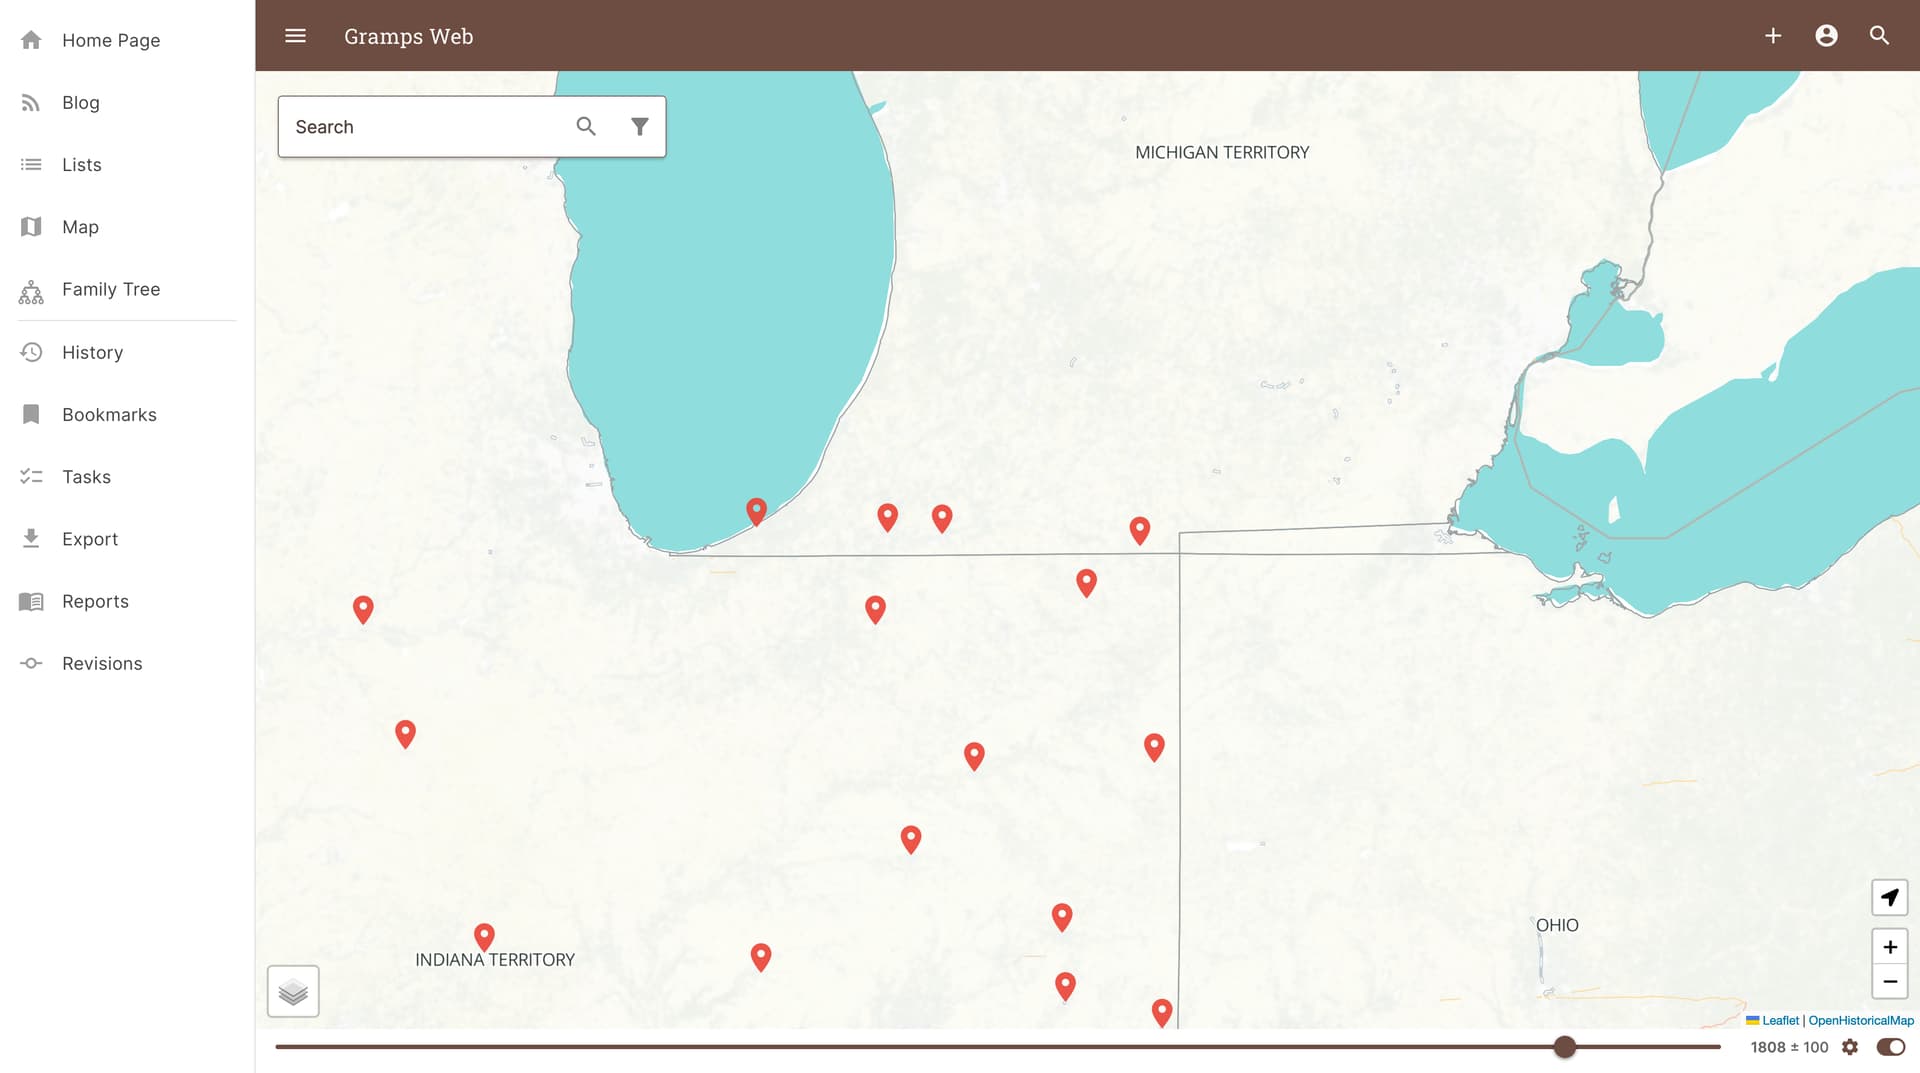Viewport: 1920px width, 1073px height.
Task: Zoom in on the map
Action: (1889, 947)
